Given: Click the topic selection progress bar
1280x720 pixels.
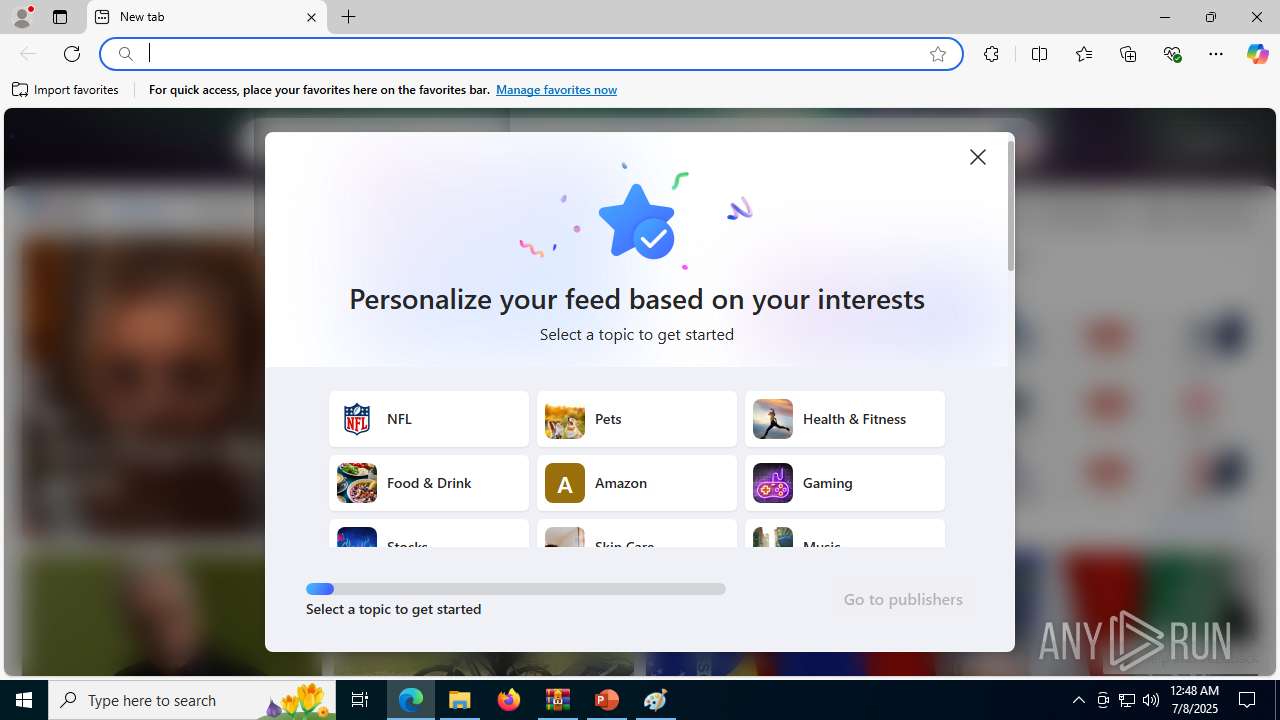Looking at the screenshot, I should pyautogui.click(x=516, y=589).
